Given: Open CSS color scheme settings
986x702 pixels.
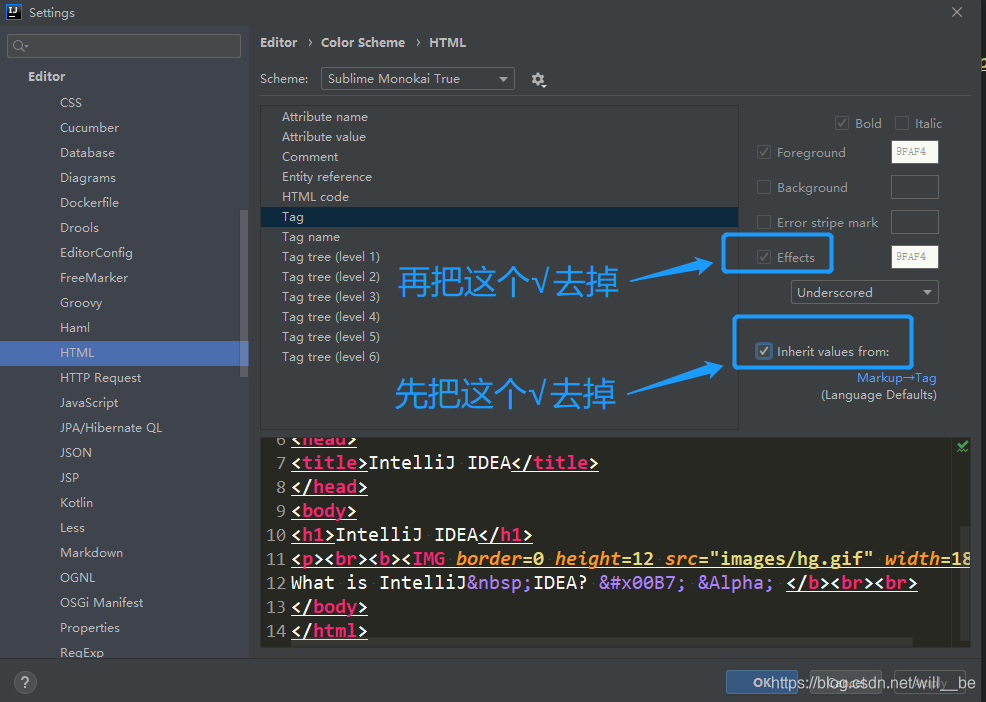Looking at the screenshot, I should point(71,103).
